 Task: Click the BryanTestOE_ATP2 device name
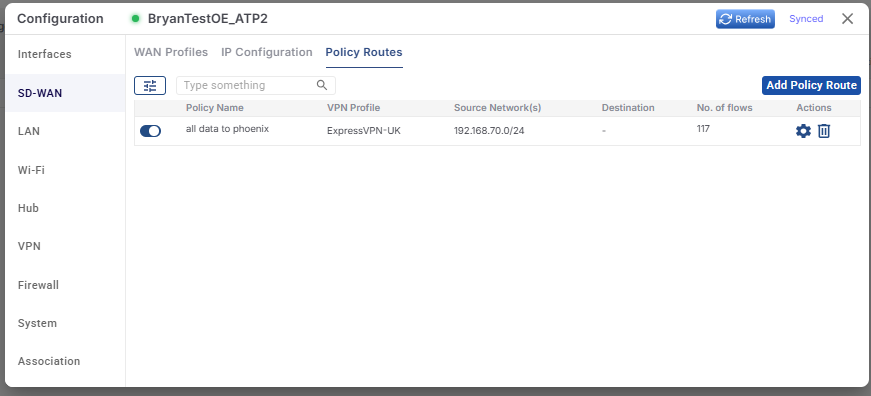pyautogui.click(x=208, y=19)
